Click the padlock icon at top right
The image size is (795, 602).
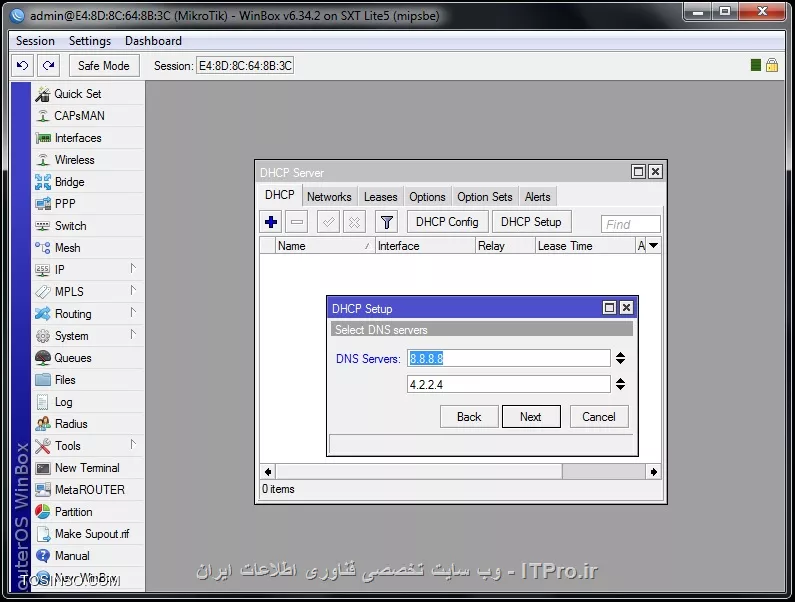coord(772,65)
